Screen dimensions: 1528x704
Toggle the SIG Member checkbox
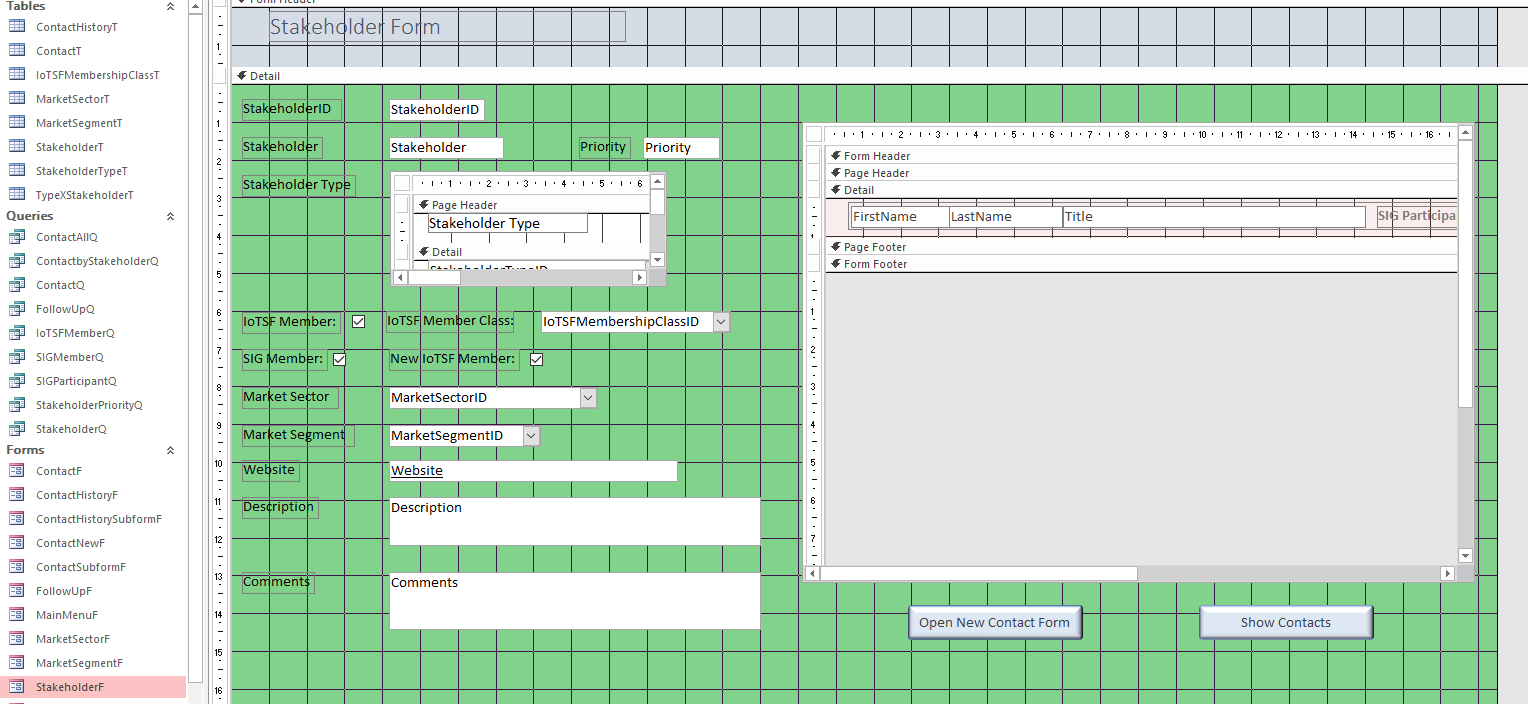coord(339,359)
